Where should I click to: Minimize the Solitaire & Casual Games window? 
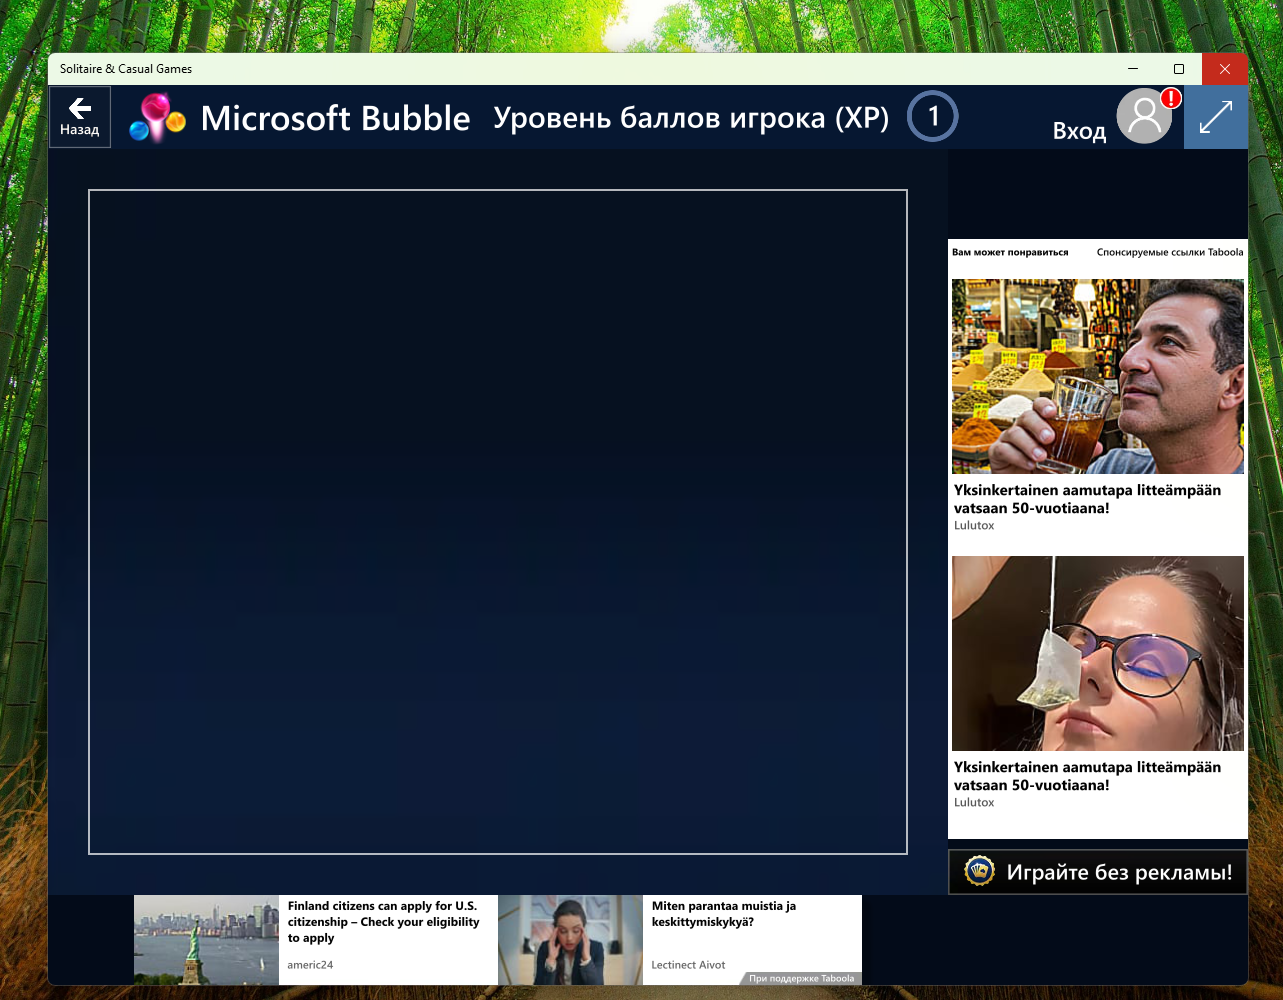(1133, 69)
